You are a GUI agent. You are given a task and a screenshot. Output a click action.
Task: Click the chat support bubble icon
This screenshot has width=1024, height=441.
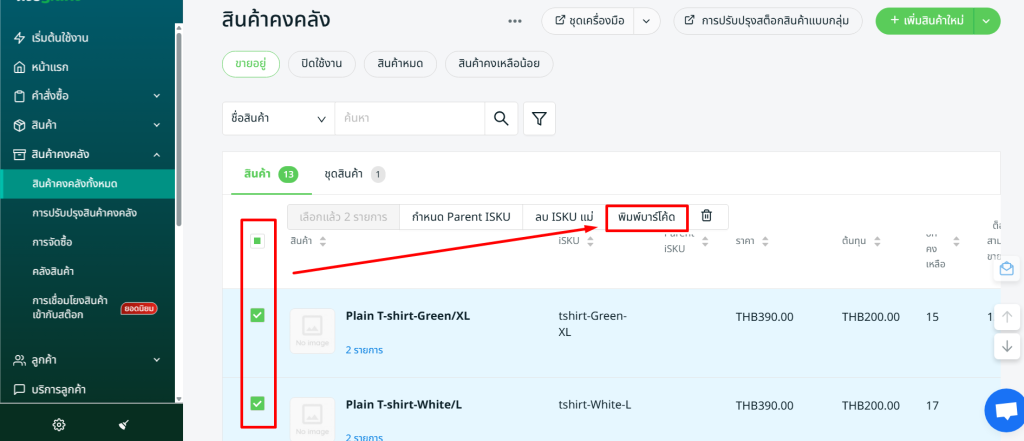tap(1003, 410)
